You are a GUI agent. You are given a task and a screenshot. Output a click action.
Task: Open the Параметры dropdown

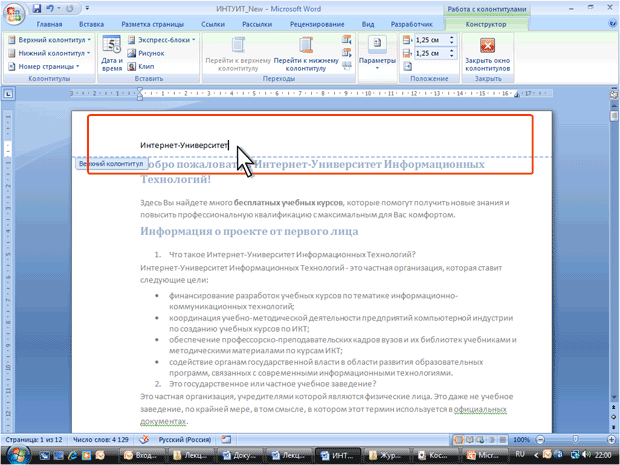coord(377,53)
